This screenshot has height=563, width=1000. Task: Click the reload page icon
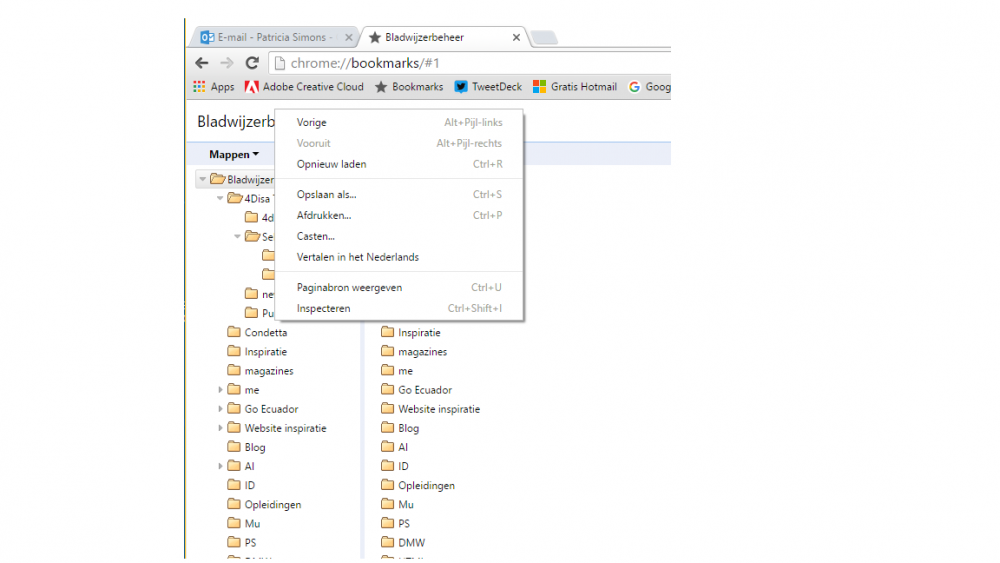[252, 62]
